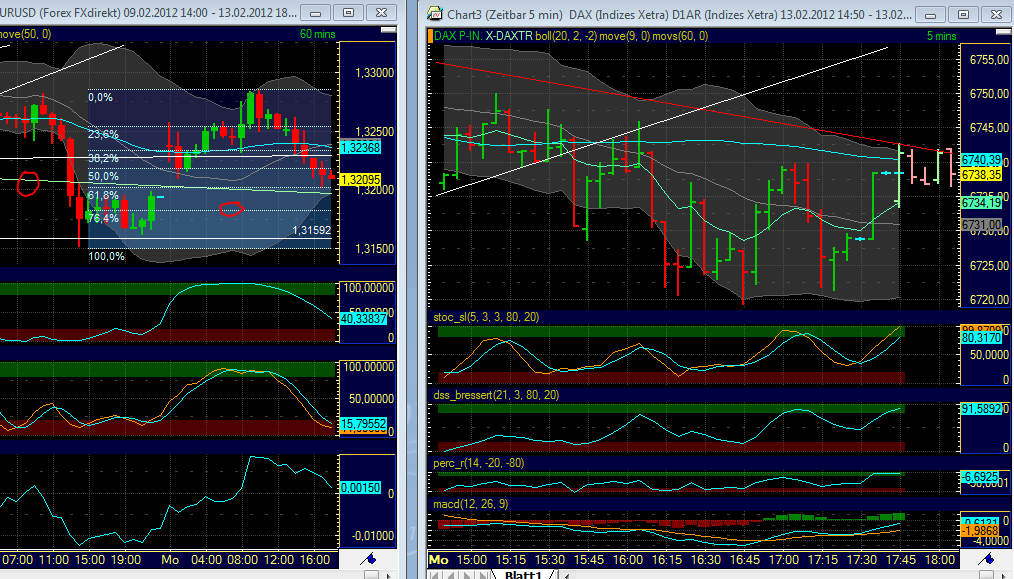Screen dimensions: 1014x579
Task: Select the first-sheet navigation icon at bottom left
Action: pos(433,573)
